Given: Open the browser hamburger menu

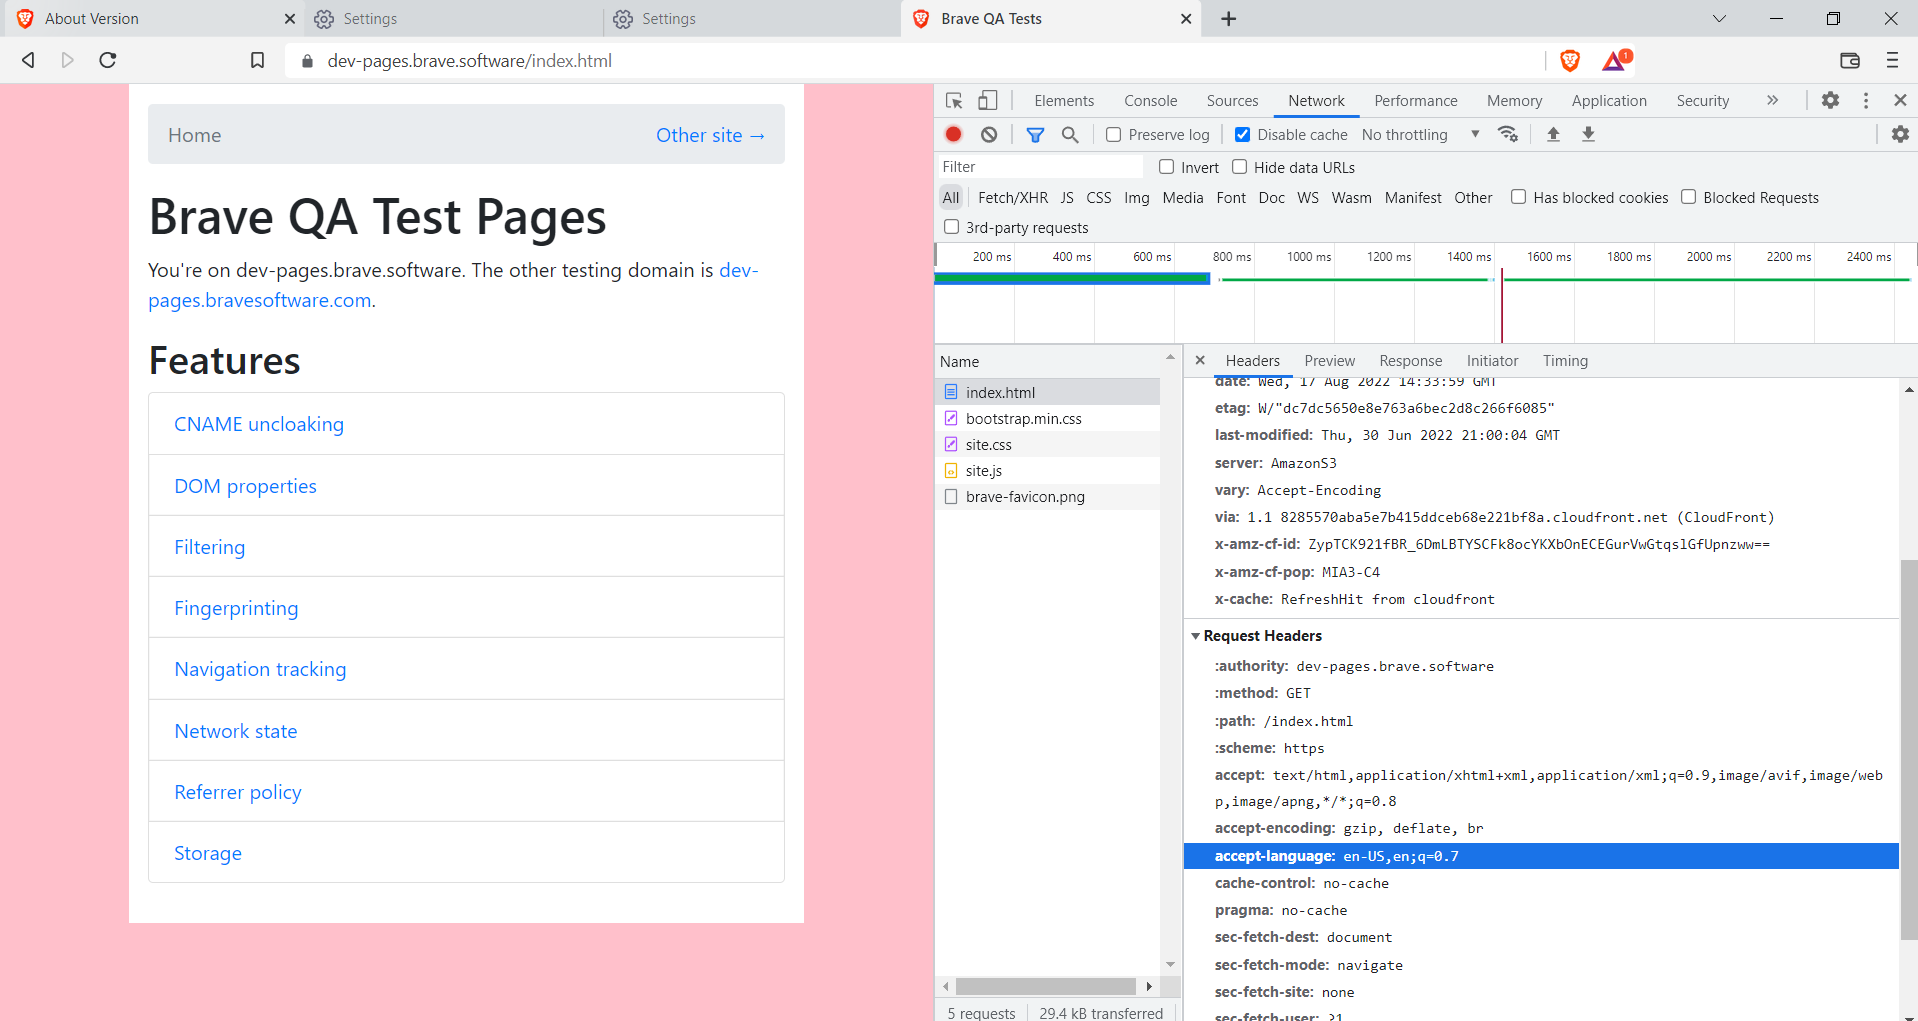Looking at the screenshot, I should pyautogui.click(x=1892, y=61).
